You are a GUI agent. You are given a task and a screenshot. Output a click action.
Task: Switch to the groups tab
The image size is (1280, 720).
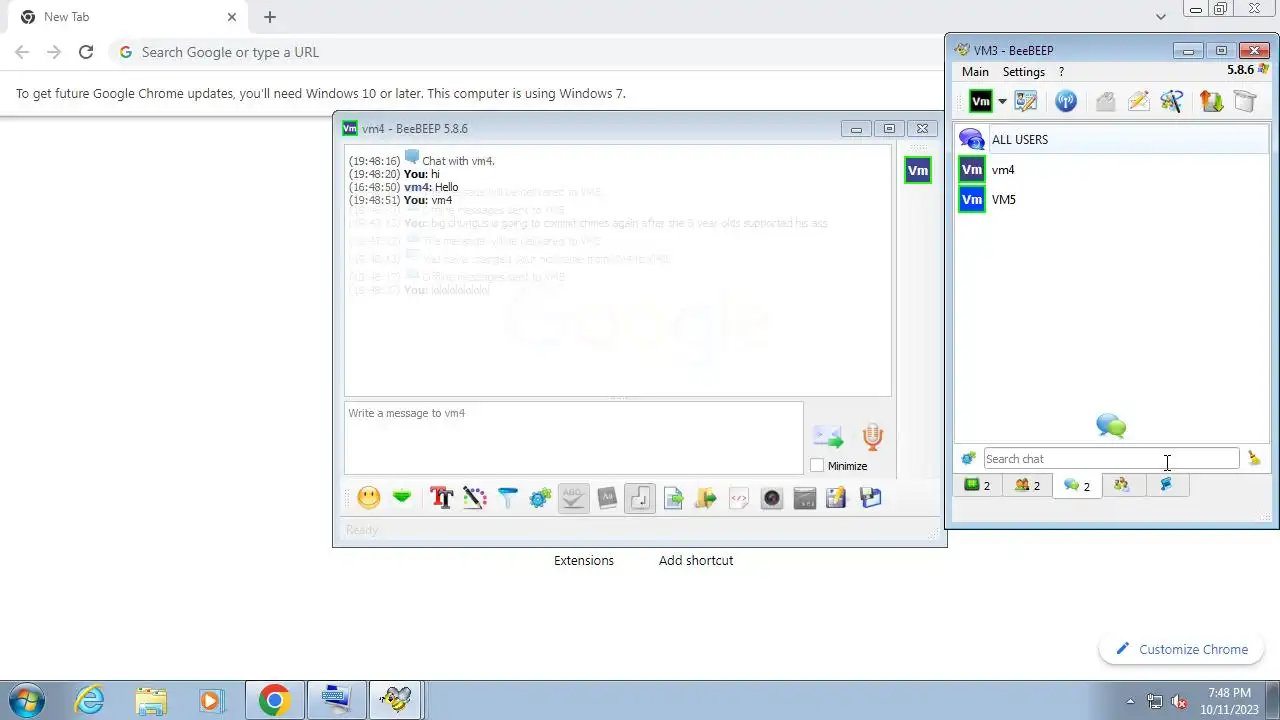(x=1122, y=485)
